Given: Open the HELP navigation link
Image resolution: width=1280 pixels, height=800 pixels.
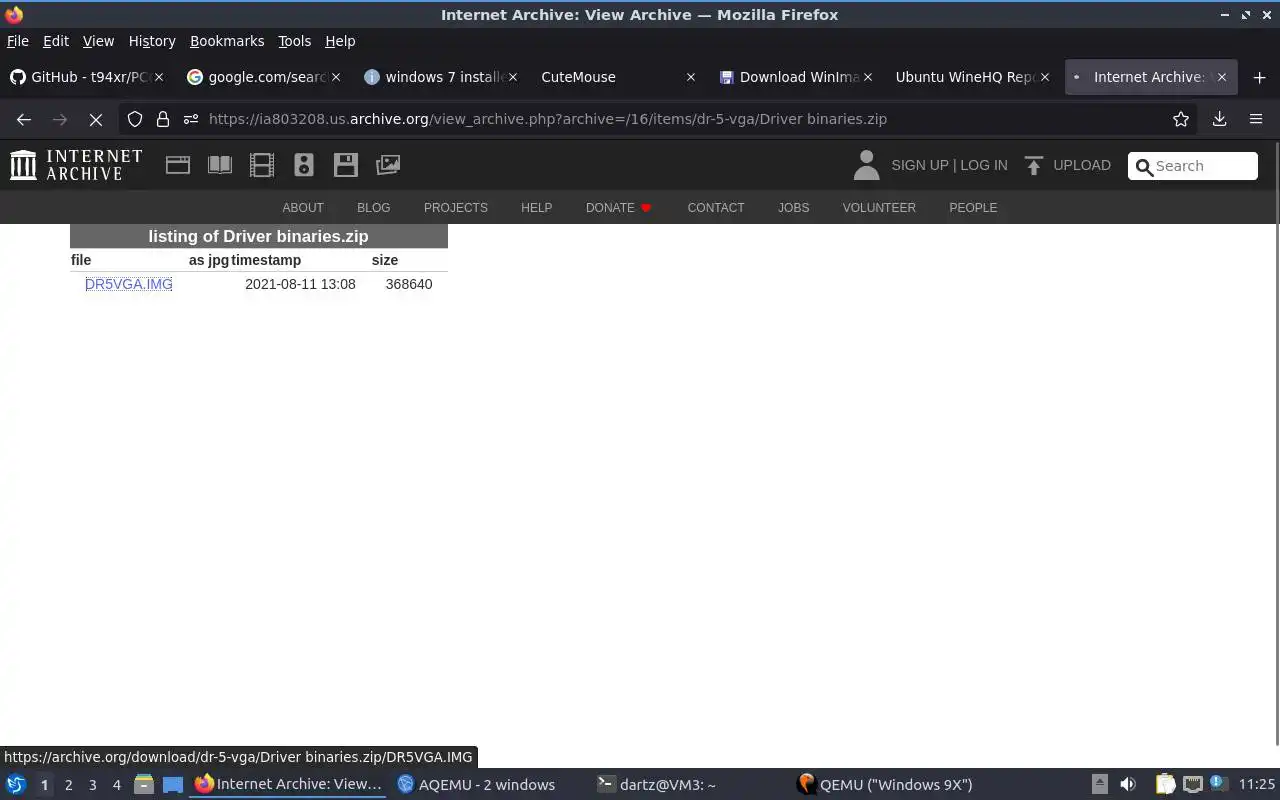Looking at the screenshot, I should [x=536, y=208].
